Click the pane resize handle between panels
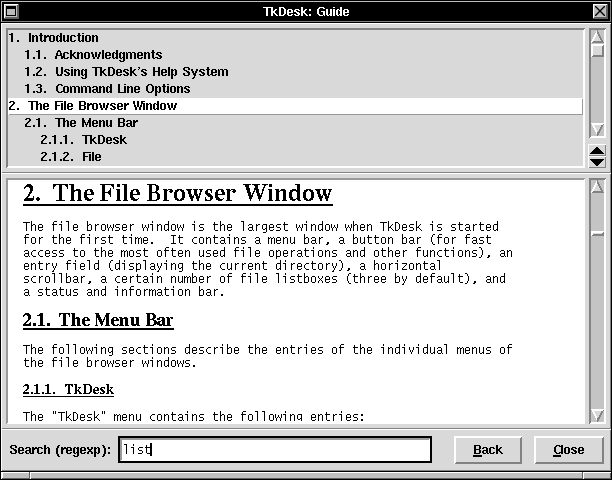 click(597, 156)
